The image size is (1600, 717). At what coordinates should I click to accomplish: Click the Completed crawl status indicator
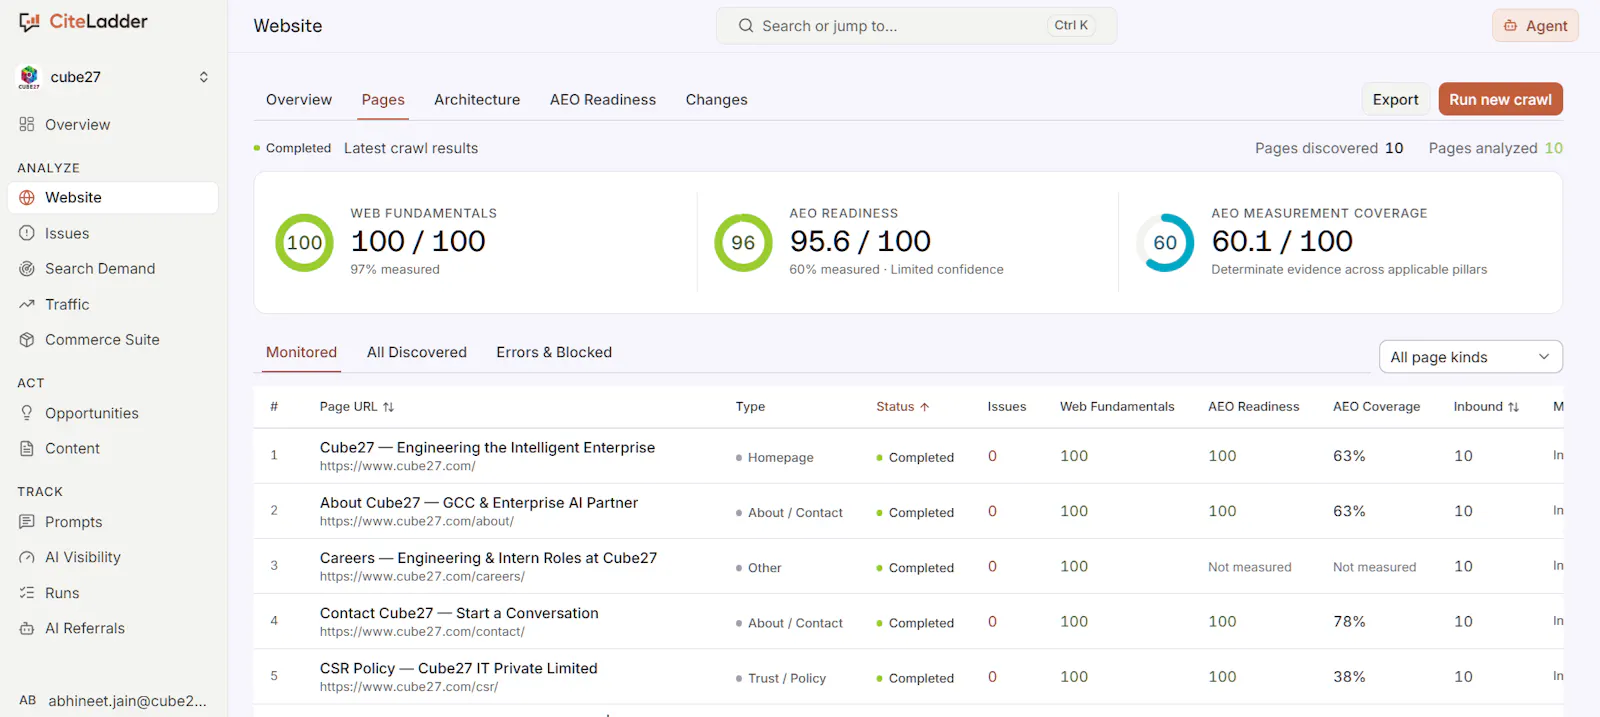(292, 148)
